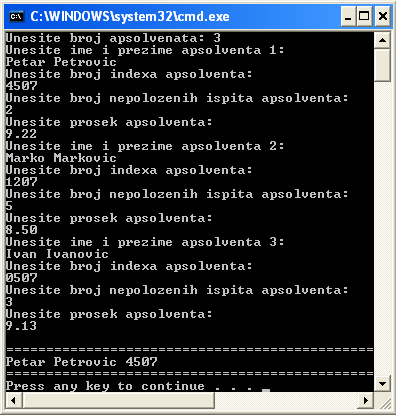Image resolution: width=396 pixels, height=415 pixels.
Task: Click the average value '9.13'
Action: (21, 326)
